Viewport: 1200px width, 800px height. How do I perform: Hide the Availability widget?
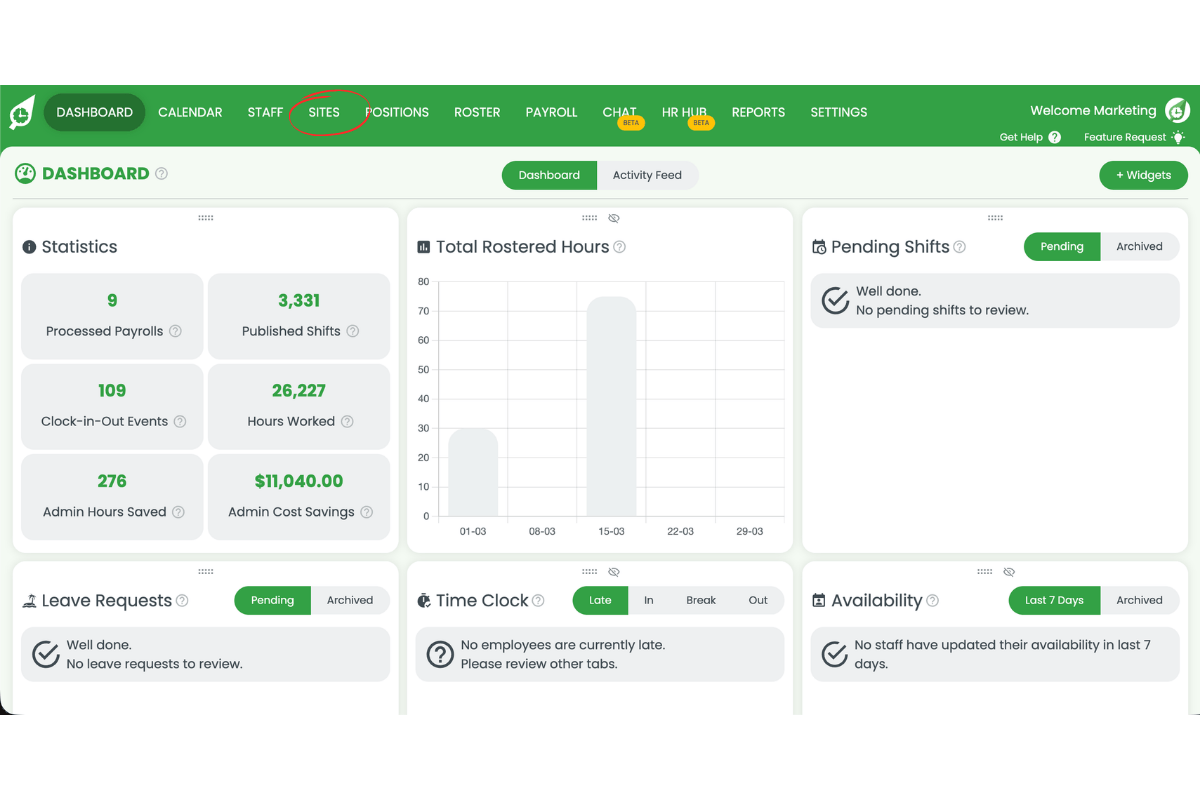1008,571
